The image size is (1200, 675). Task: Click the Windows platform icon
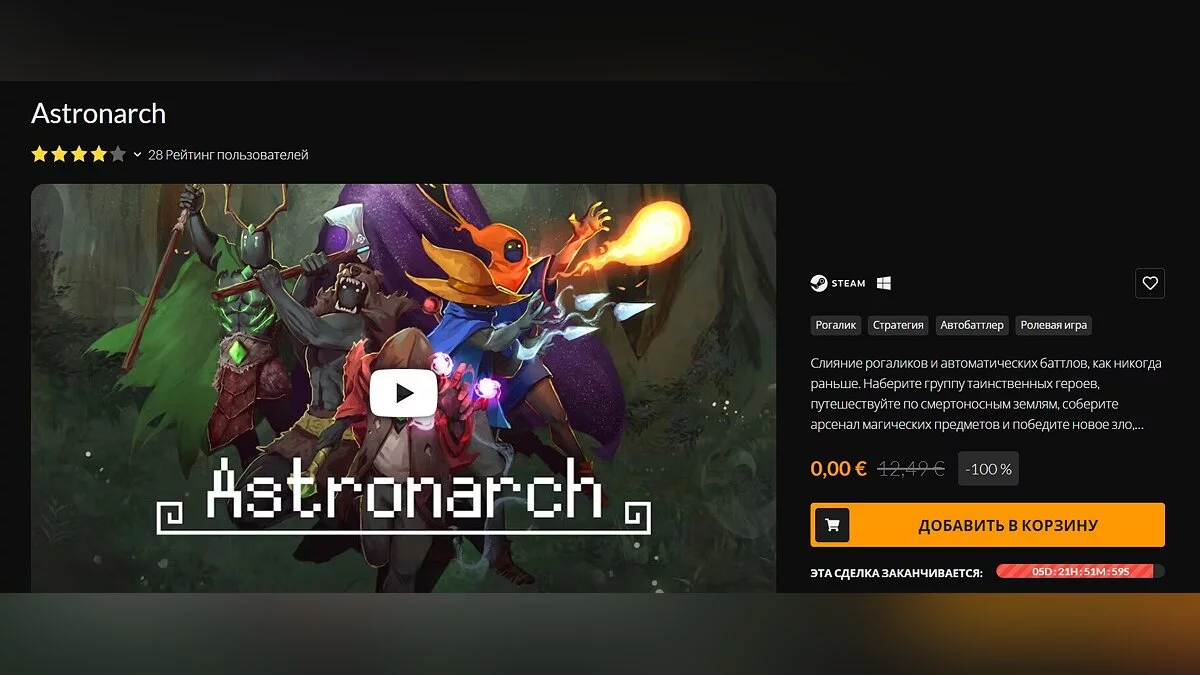[x=884, y=283]
